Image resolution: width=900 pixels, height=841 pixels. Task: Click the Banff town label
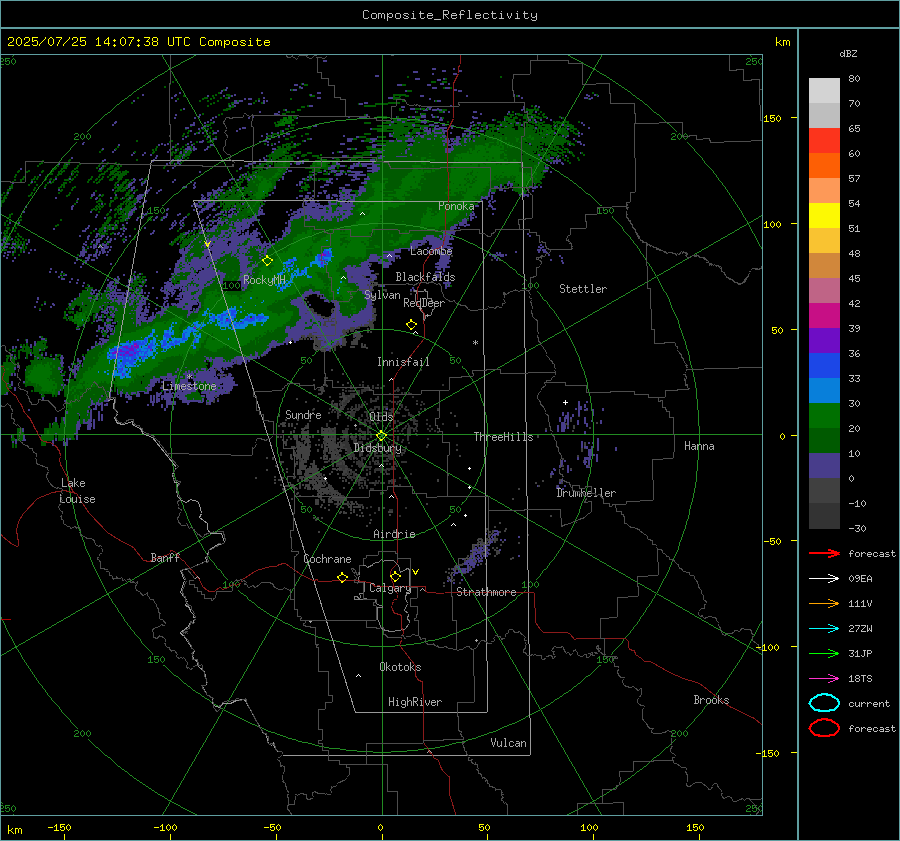[x=165, y=557]
